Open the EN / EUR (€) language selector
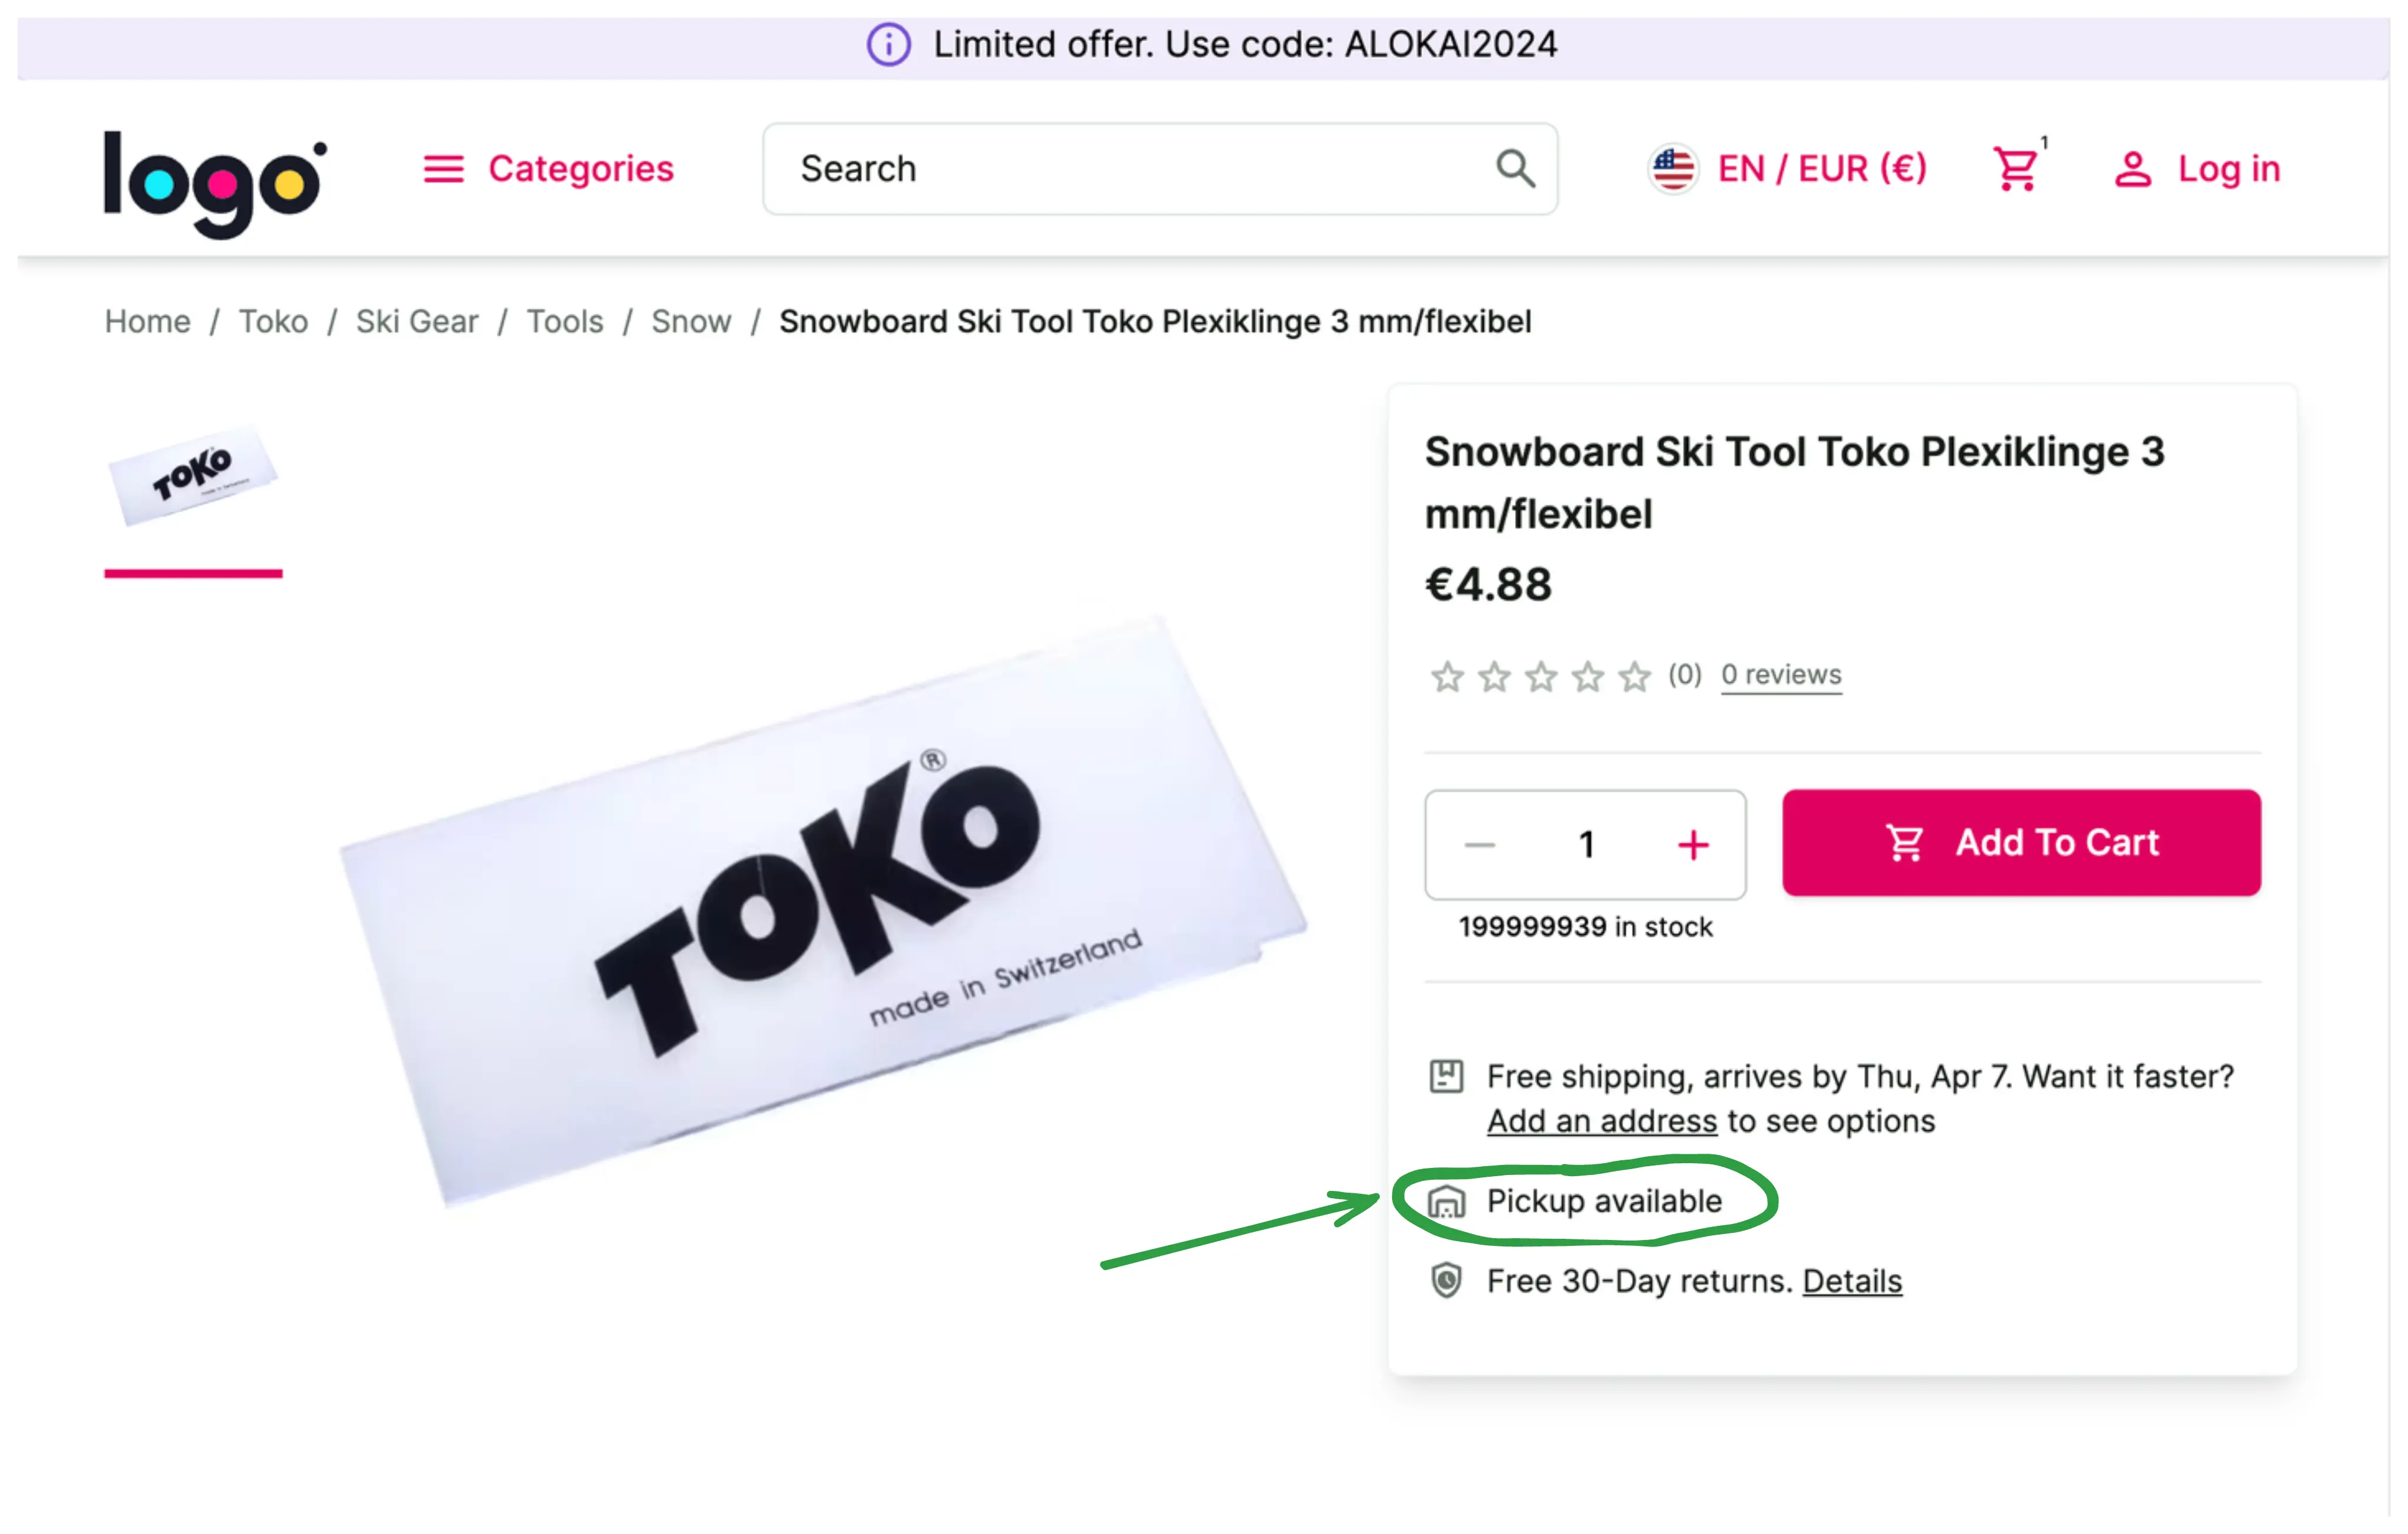This screenshot has height=1534, width=2408. click(1821, 169)
